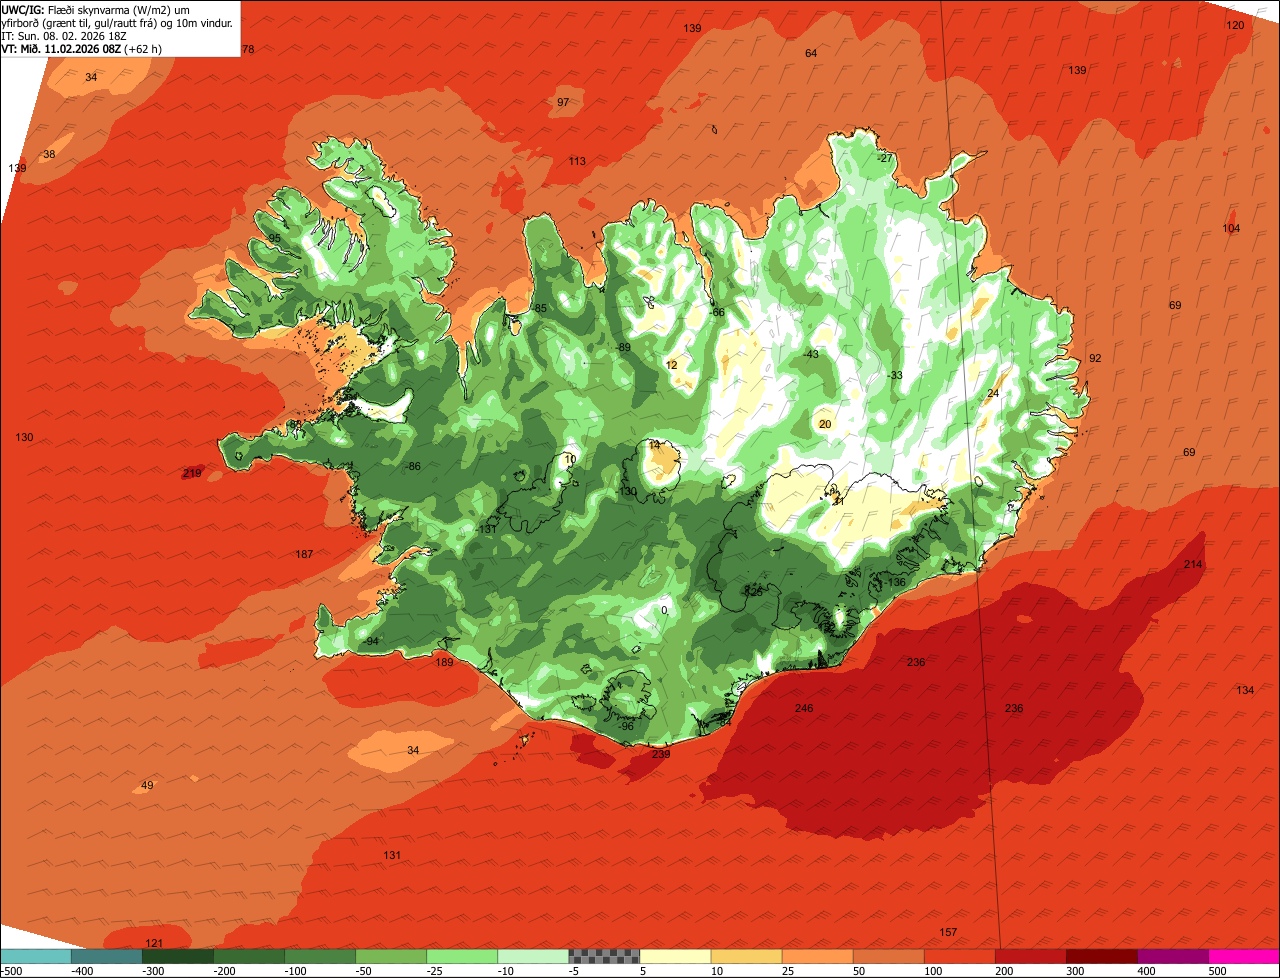Click the value 187 west of Reykjanes

(x=304, y=554)
